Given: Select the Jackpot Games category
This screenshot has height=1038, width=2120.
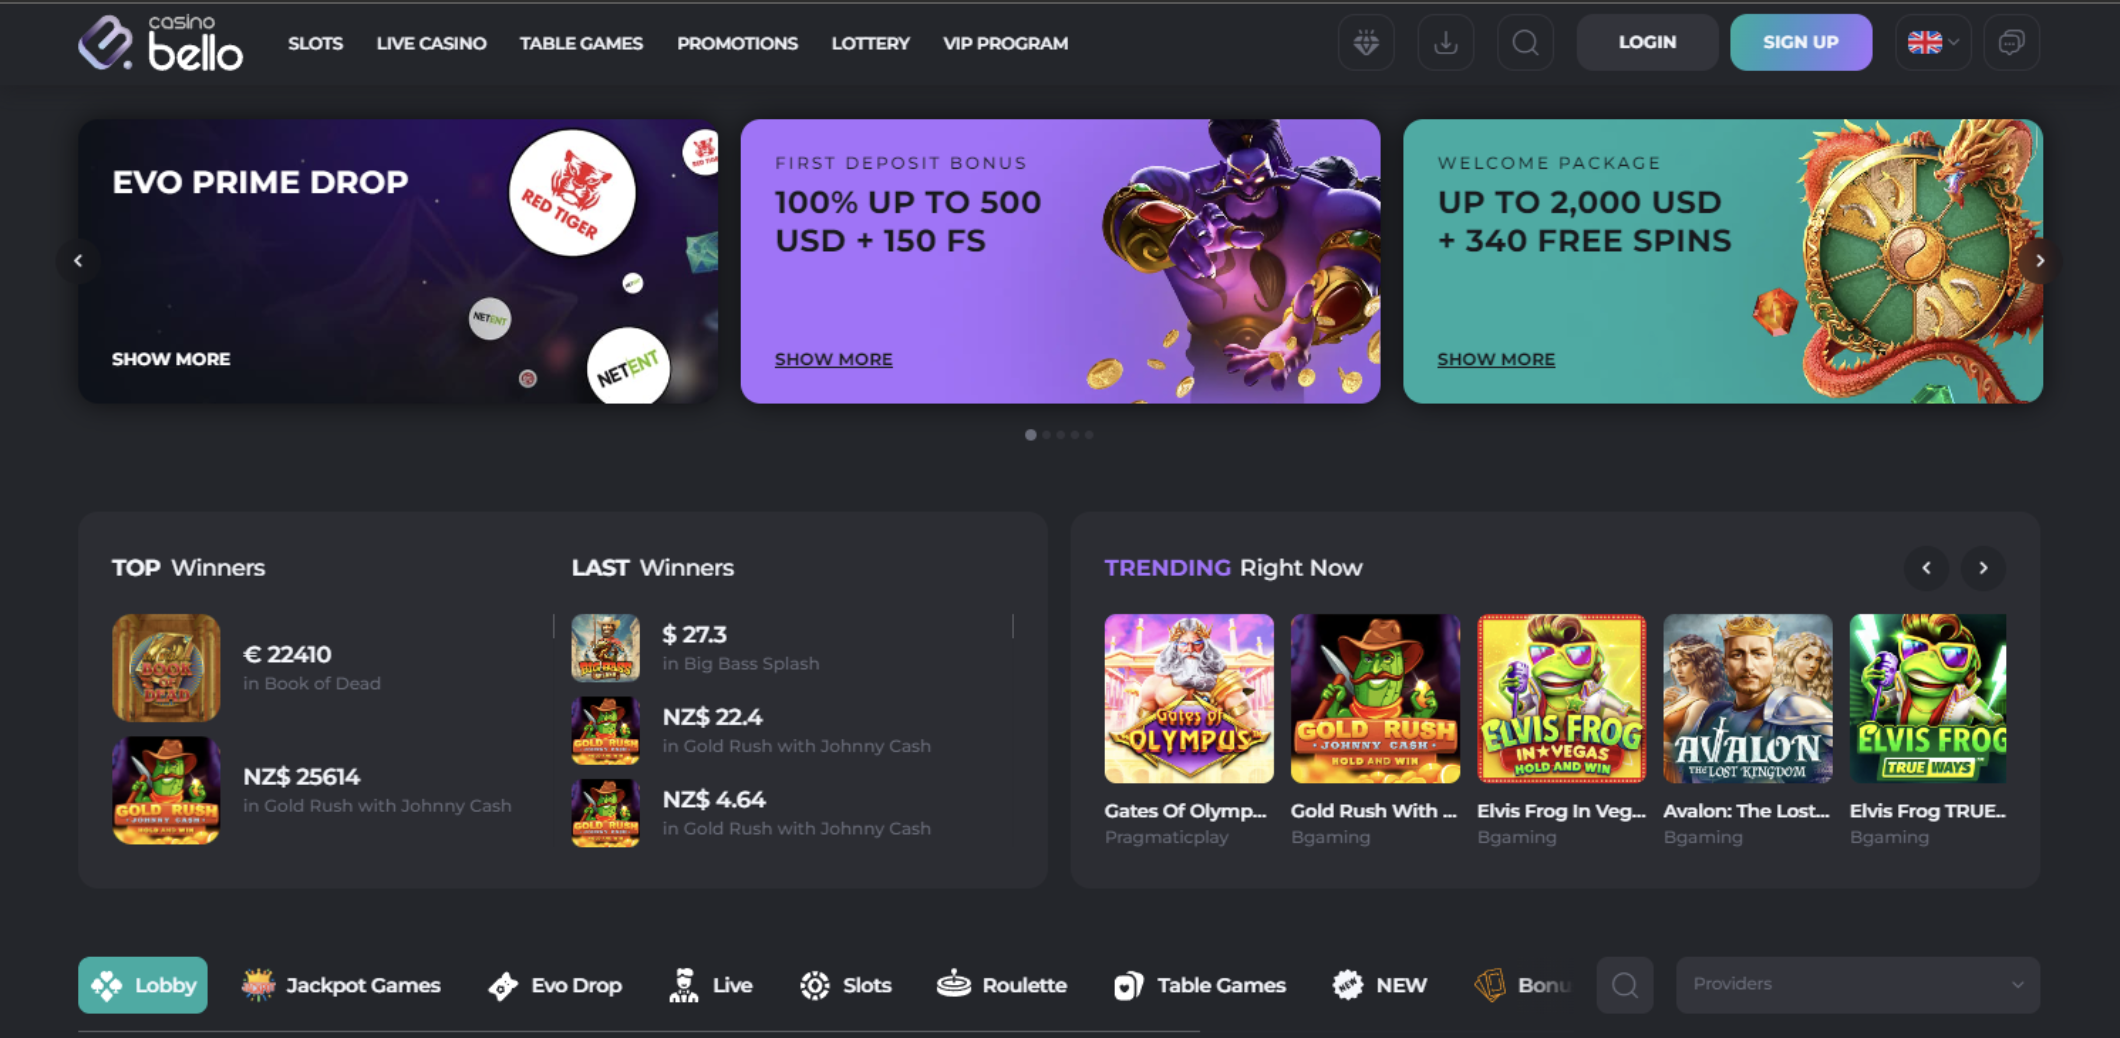Looking at the screenshot, I should pos(341,985).
